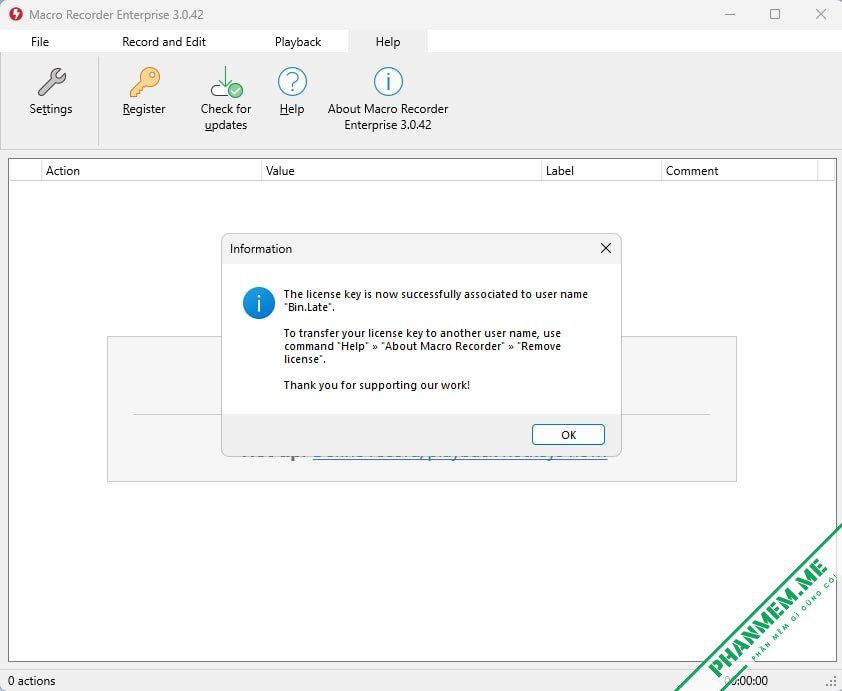The width and height of the screenshot is (842, 691).
Task: Click the Information dialog title
Action: (261, 249)
